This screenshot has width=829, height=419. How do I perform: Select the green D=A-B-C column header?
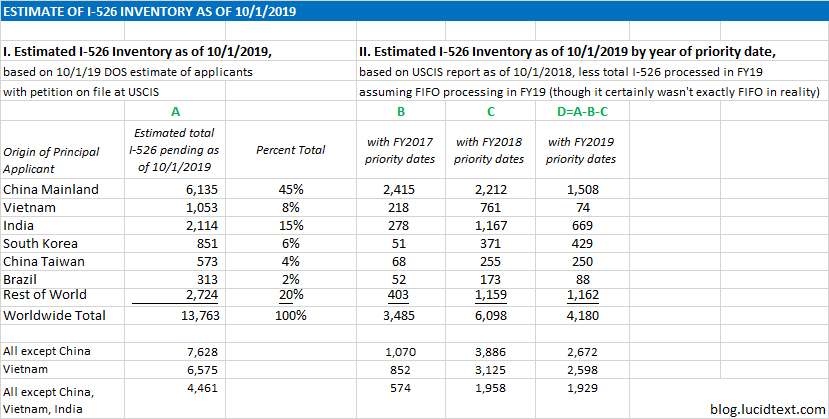coord(580,110)
